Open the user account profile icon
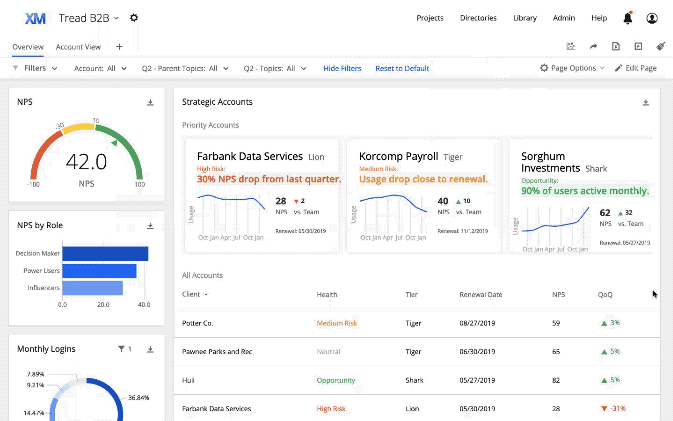 pyautogui.click(x=652, y=18)
